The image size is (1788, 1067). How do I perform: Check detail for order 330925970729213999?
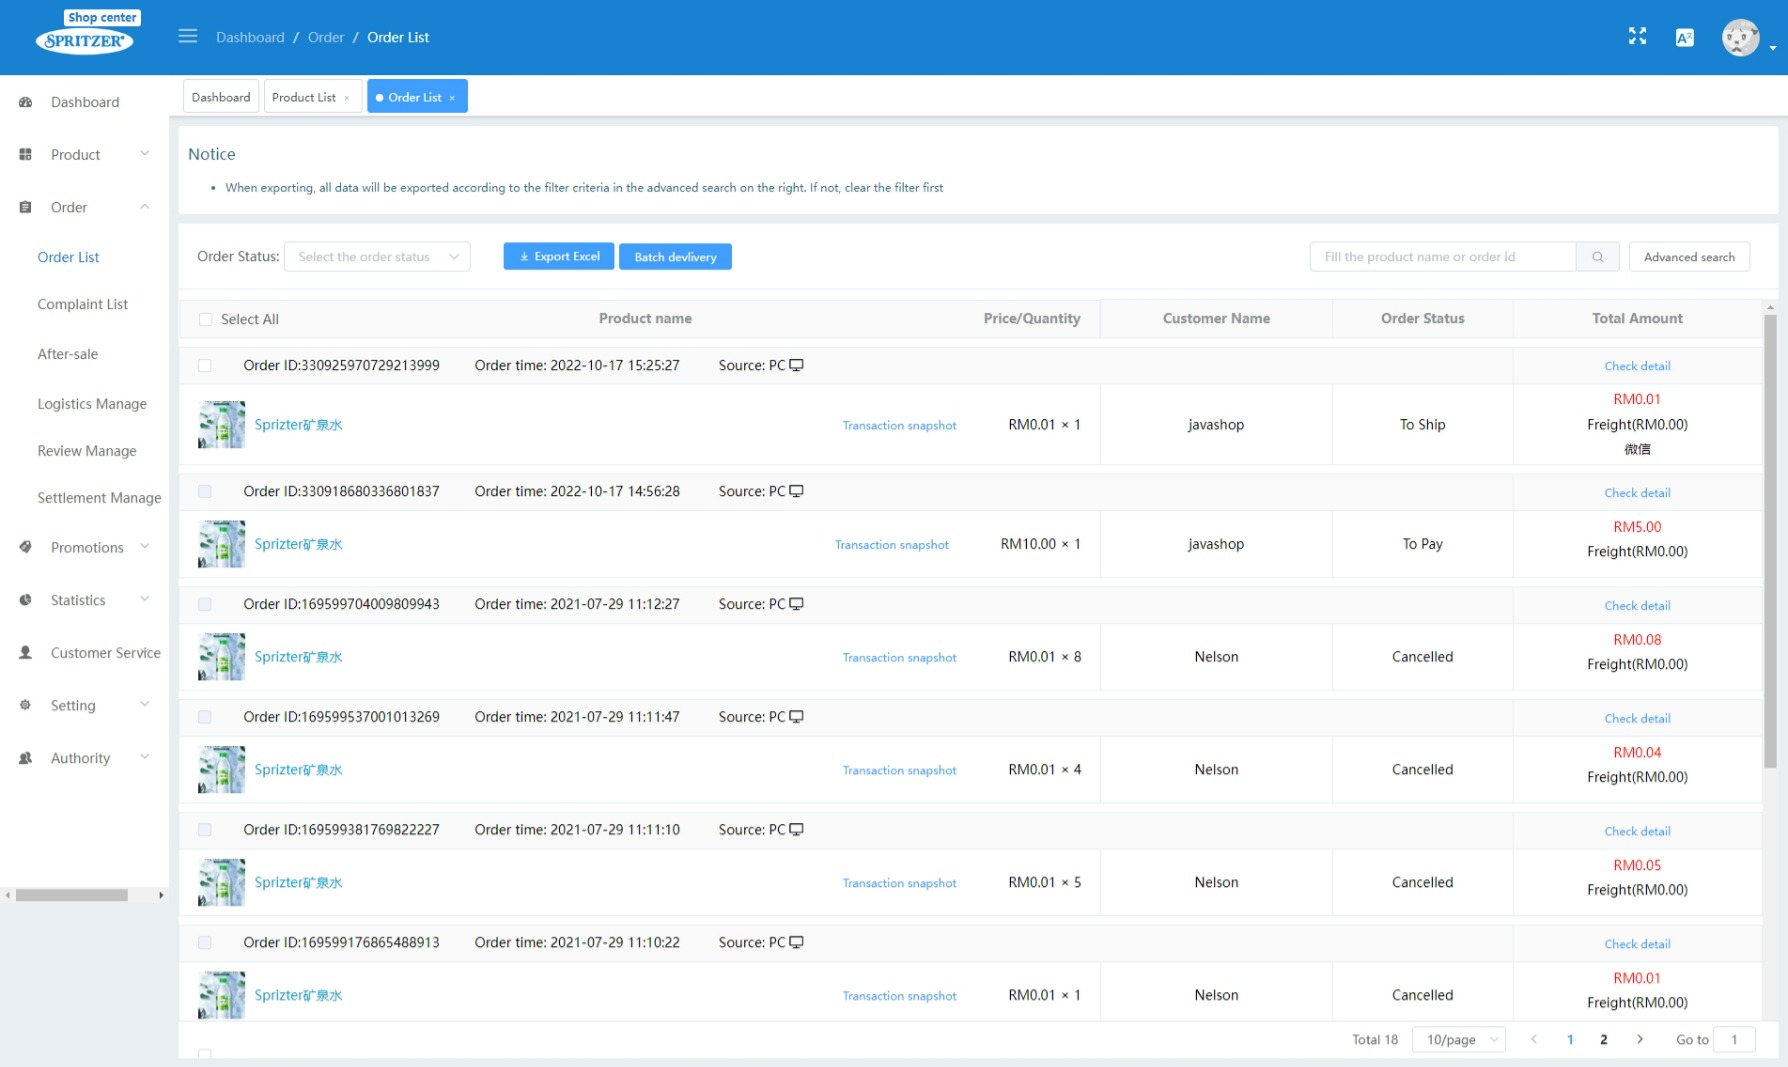1637,366
